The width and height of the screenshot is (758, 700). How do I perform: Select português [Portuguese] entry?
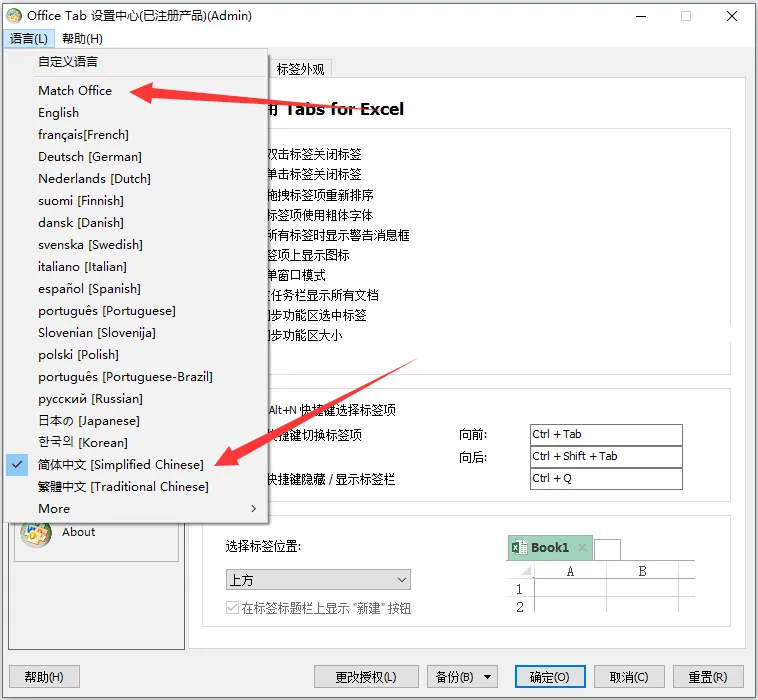[107, 310]
